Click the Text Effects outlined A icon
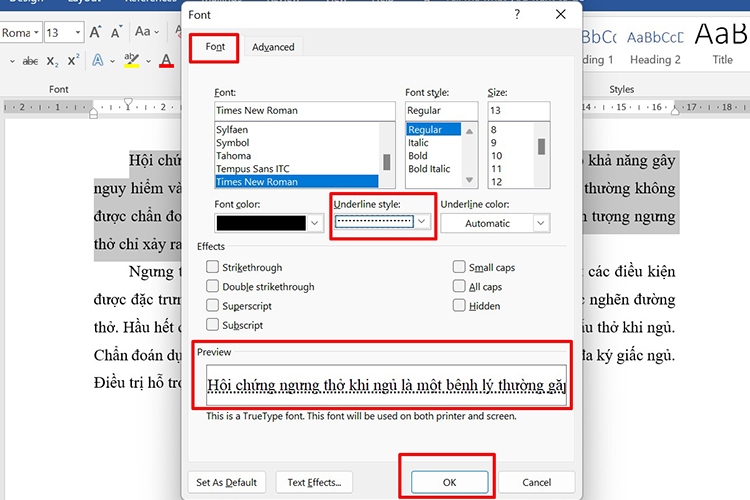Viewport: 750px width, 500px height. click(98, 61)
